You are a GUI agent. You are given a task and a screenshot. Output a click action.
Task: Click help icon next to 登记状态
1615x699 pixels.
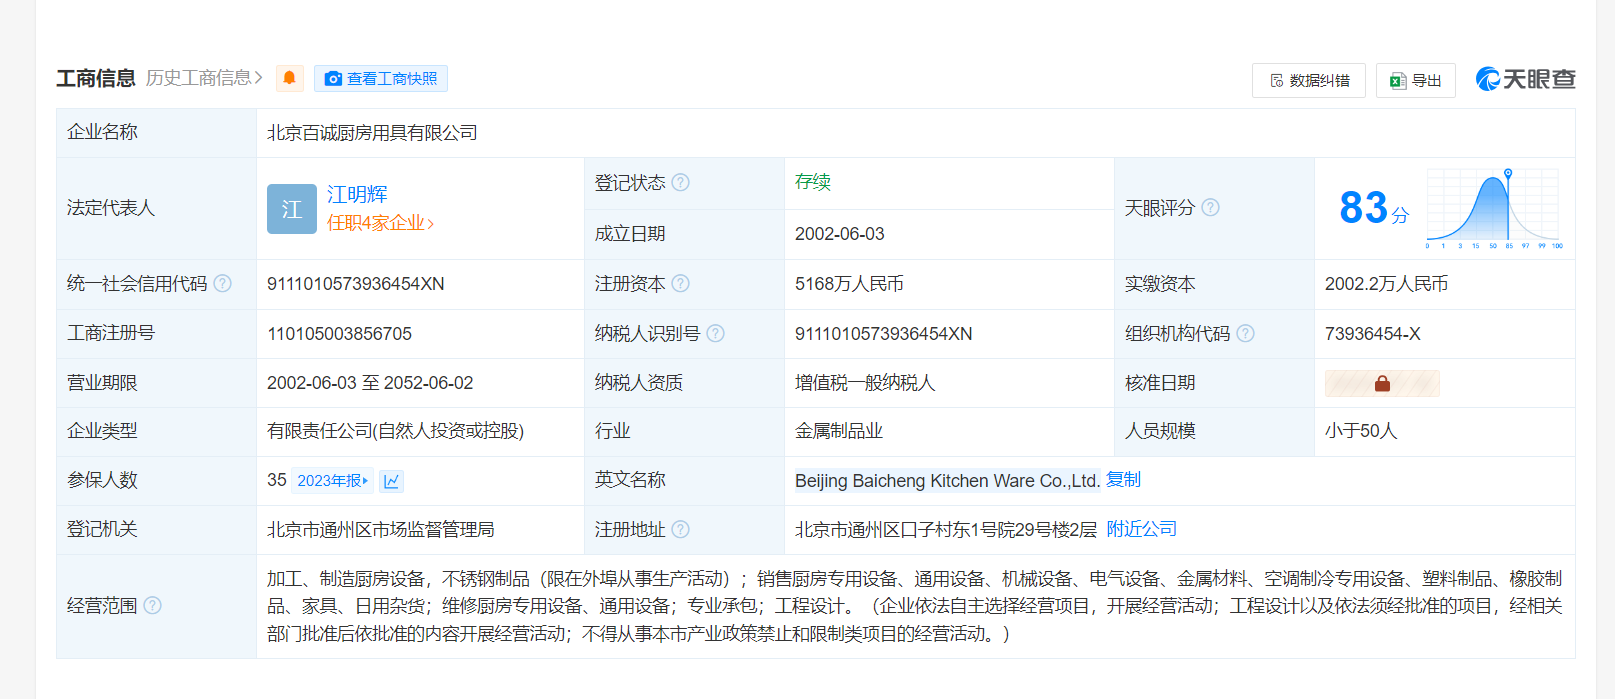pyautogui.click(x=680, y=182)
